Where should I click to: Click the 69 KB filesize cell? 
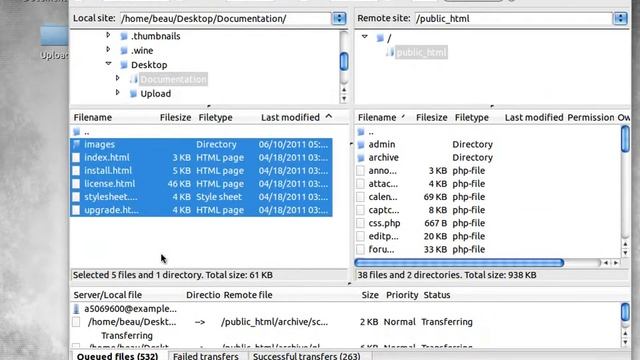(435, 197)
